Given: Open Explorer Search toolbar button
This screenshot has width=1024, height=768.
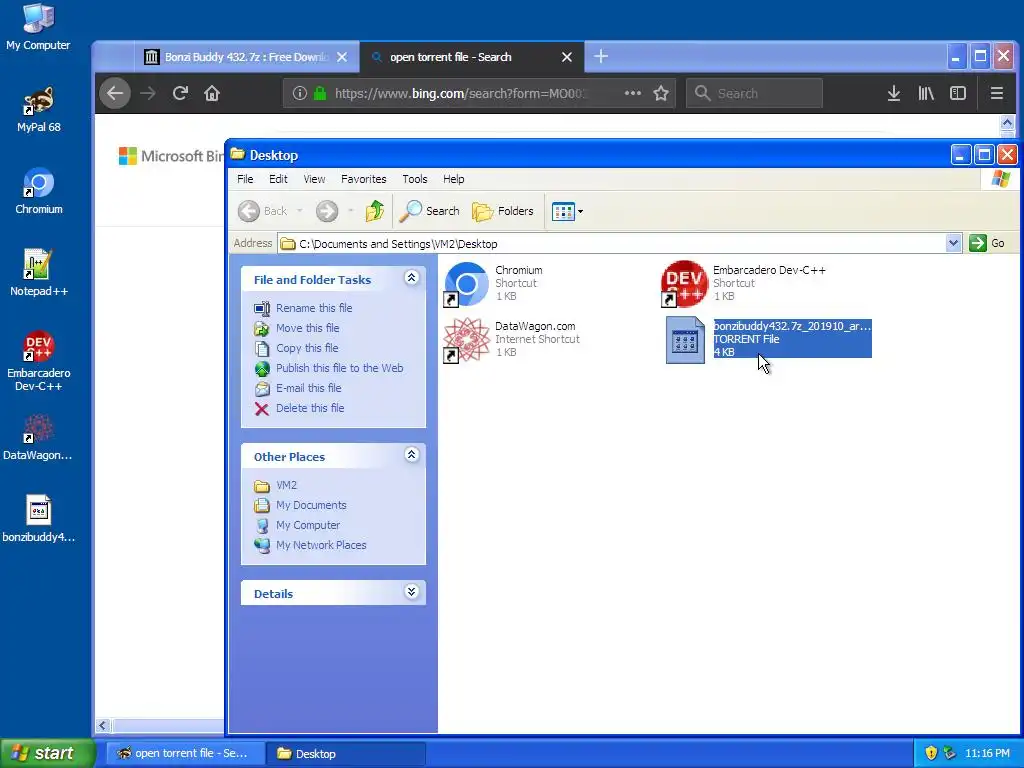Looking at the screenshot, I should click(x=430, y=211).
